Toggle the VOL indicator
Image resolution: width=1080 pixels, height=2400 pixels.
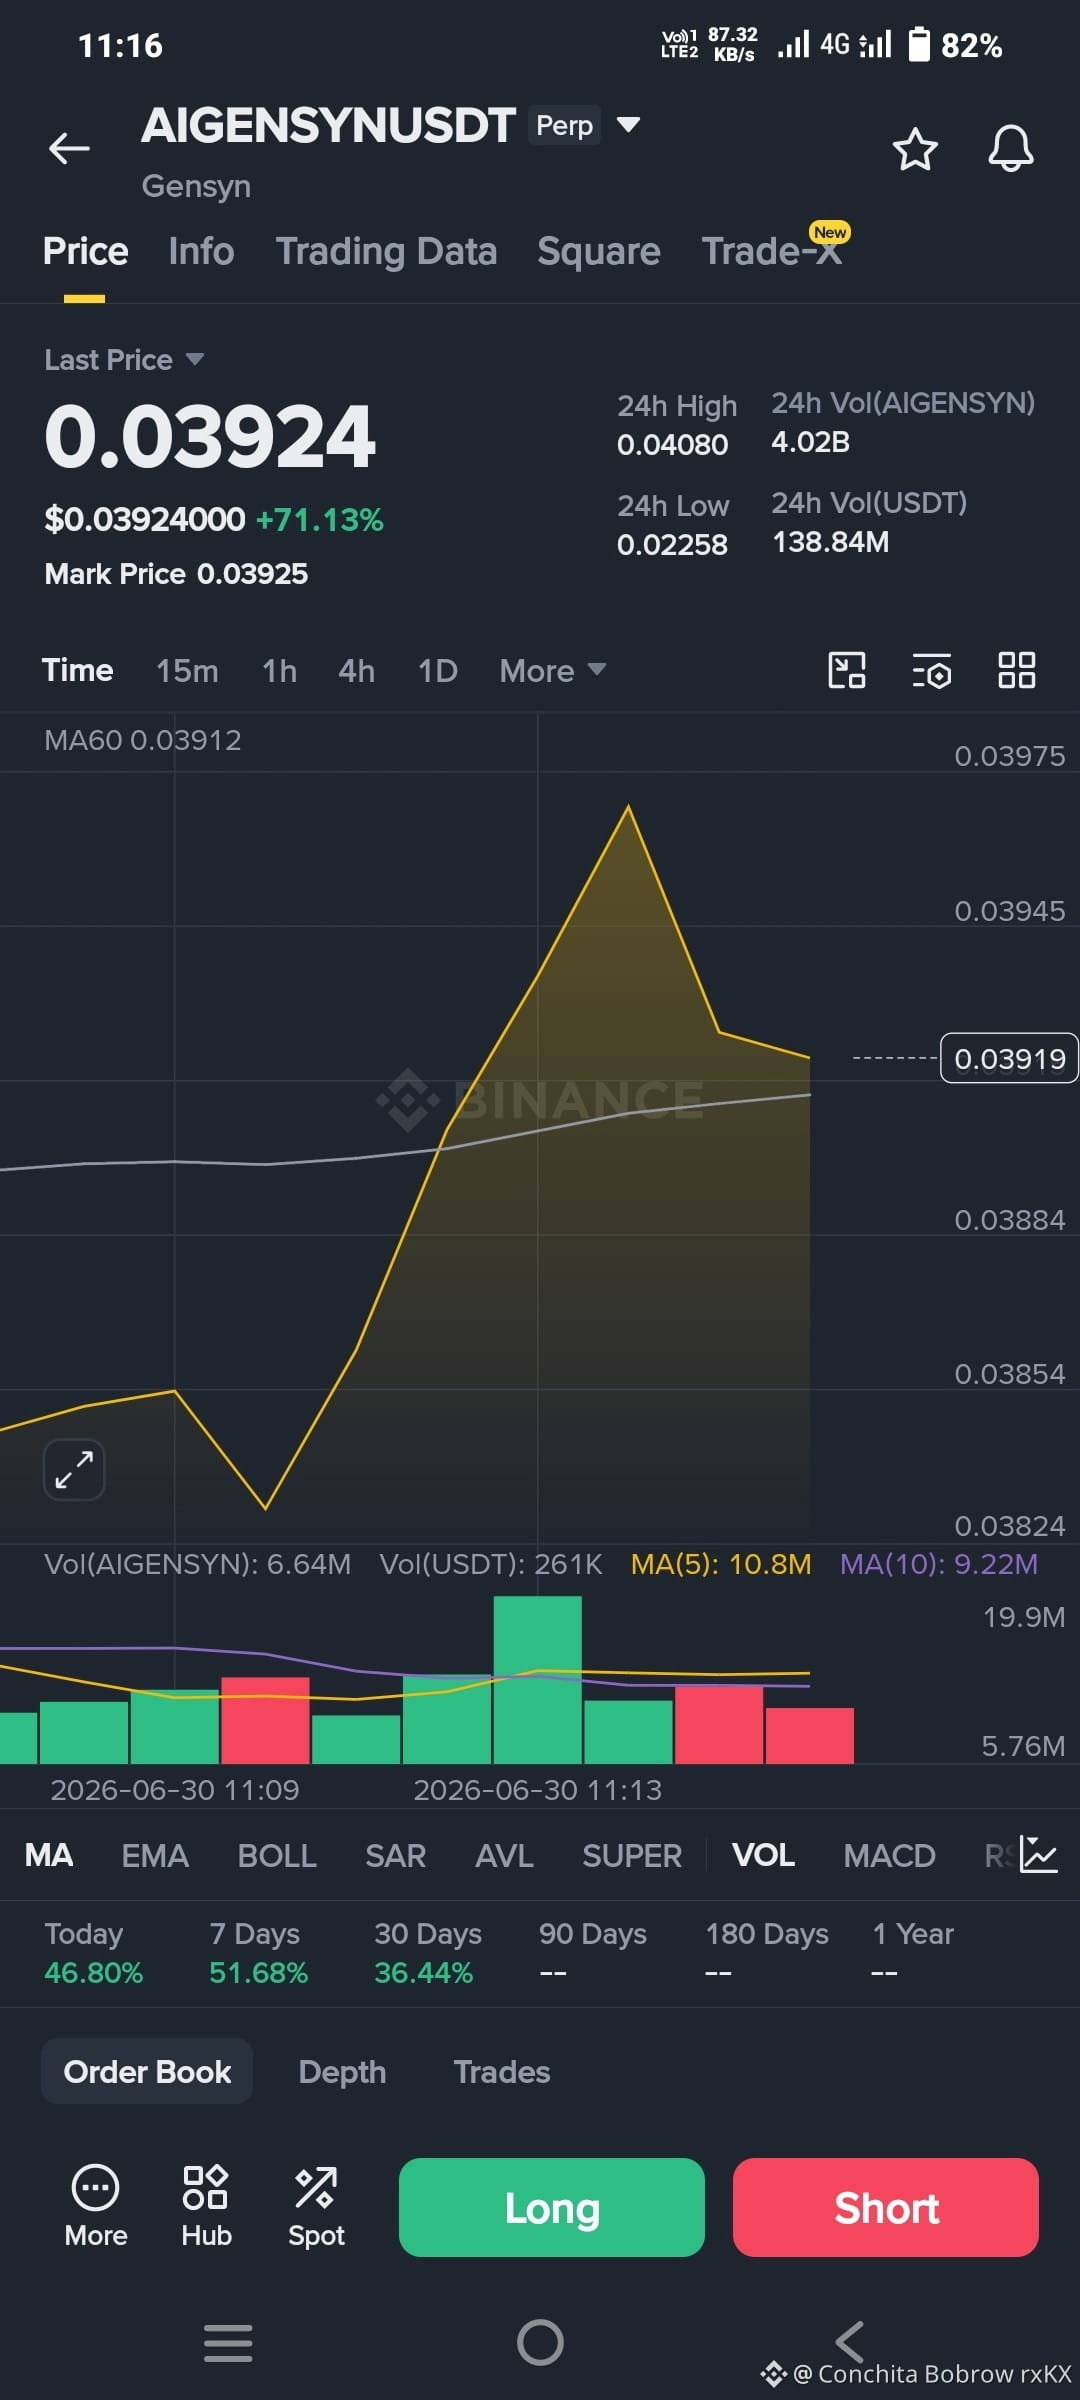(x=763, y=1855)
